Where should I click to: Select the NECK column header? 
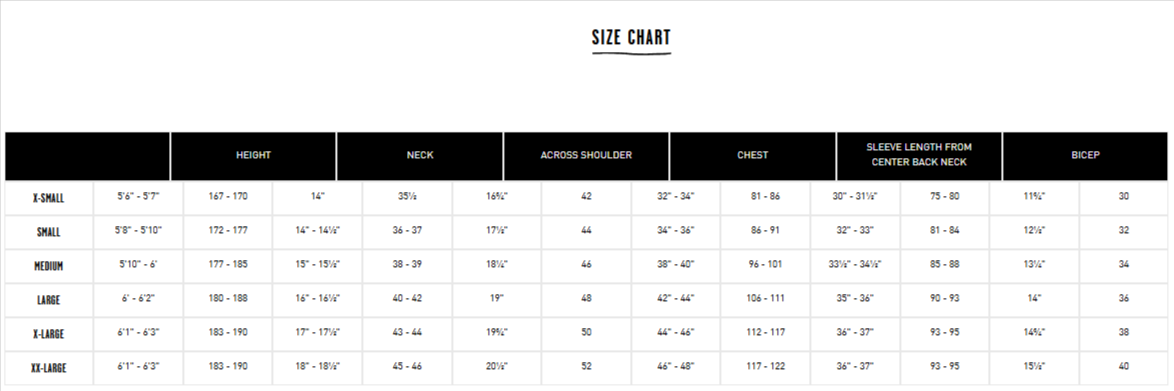coord(420,156)
